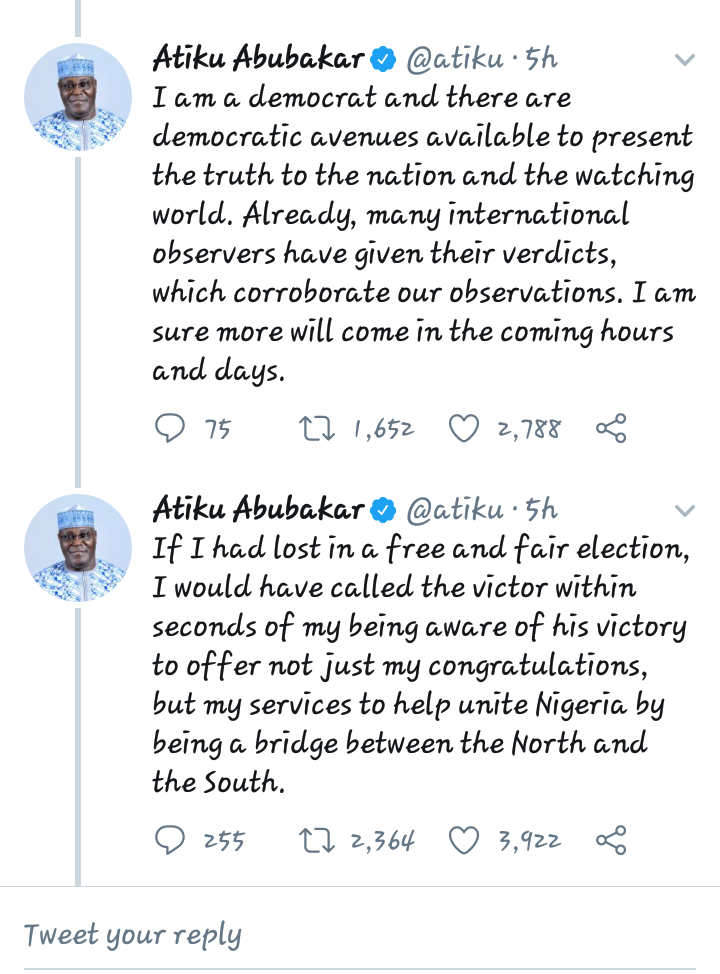This screenshot has width=720, height=974.
Task: Share the tweet about international observers
Action: coord(610,429)
